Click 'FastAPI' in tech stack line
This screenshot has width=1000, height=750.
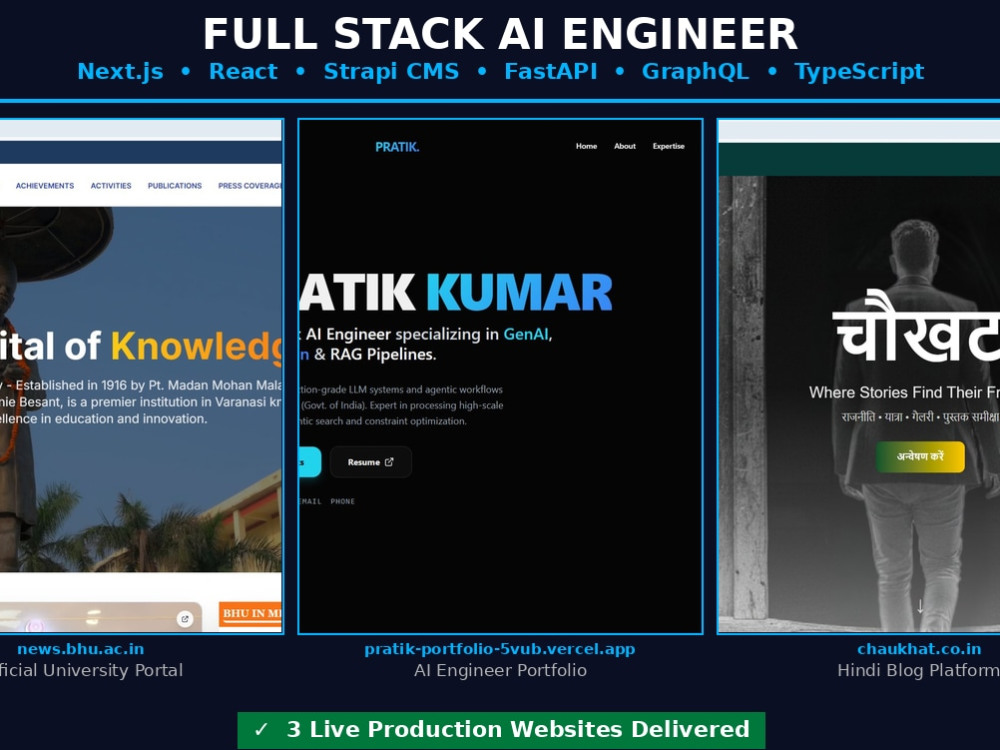coord(550,71)
